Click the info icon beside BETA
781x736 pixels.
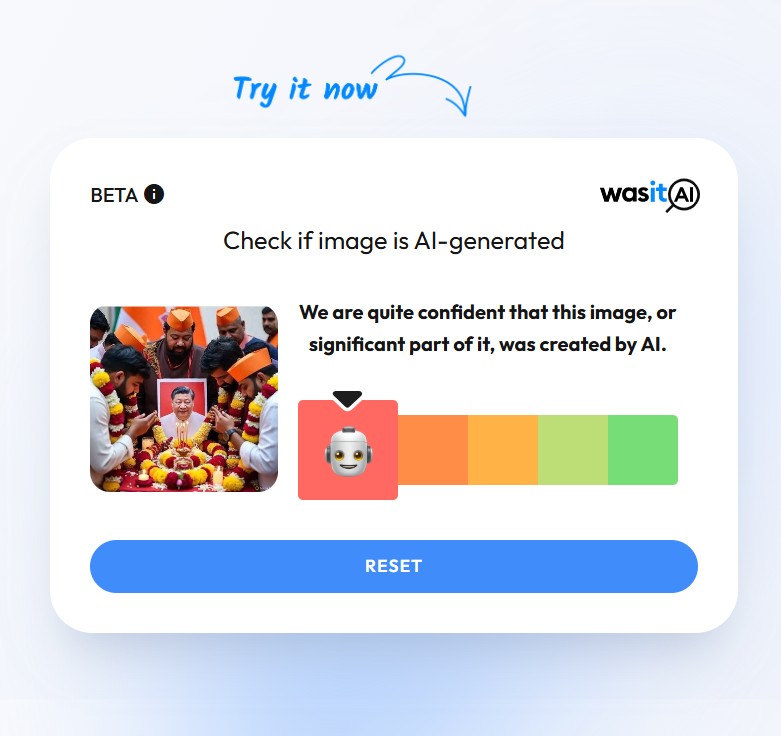(x=154, y=194)
